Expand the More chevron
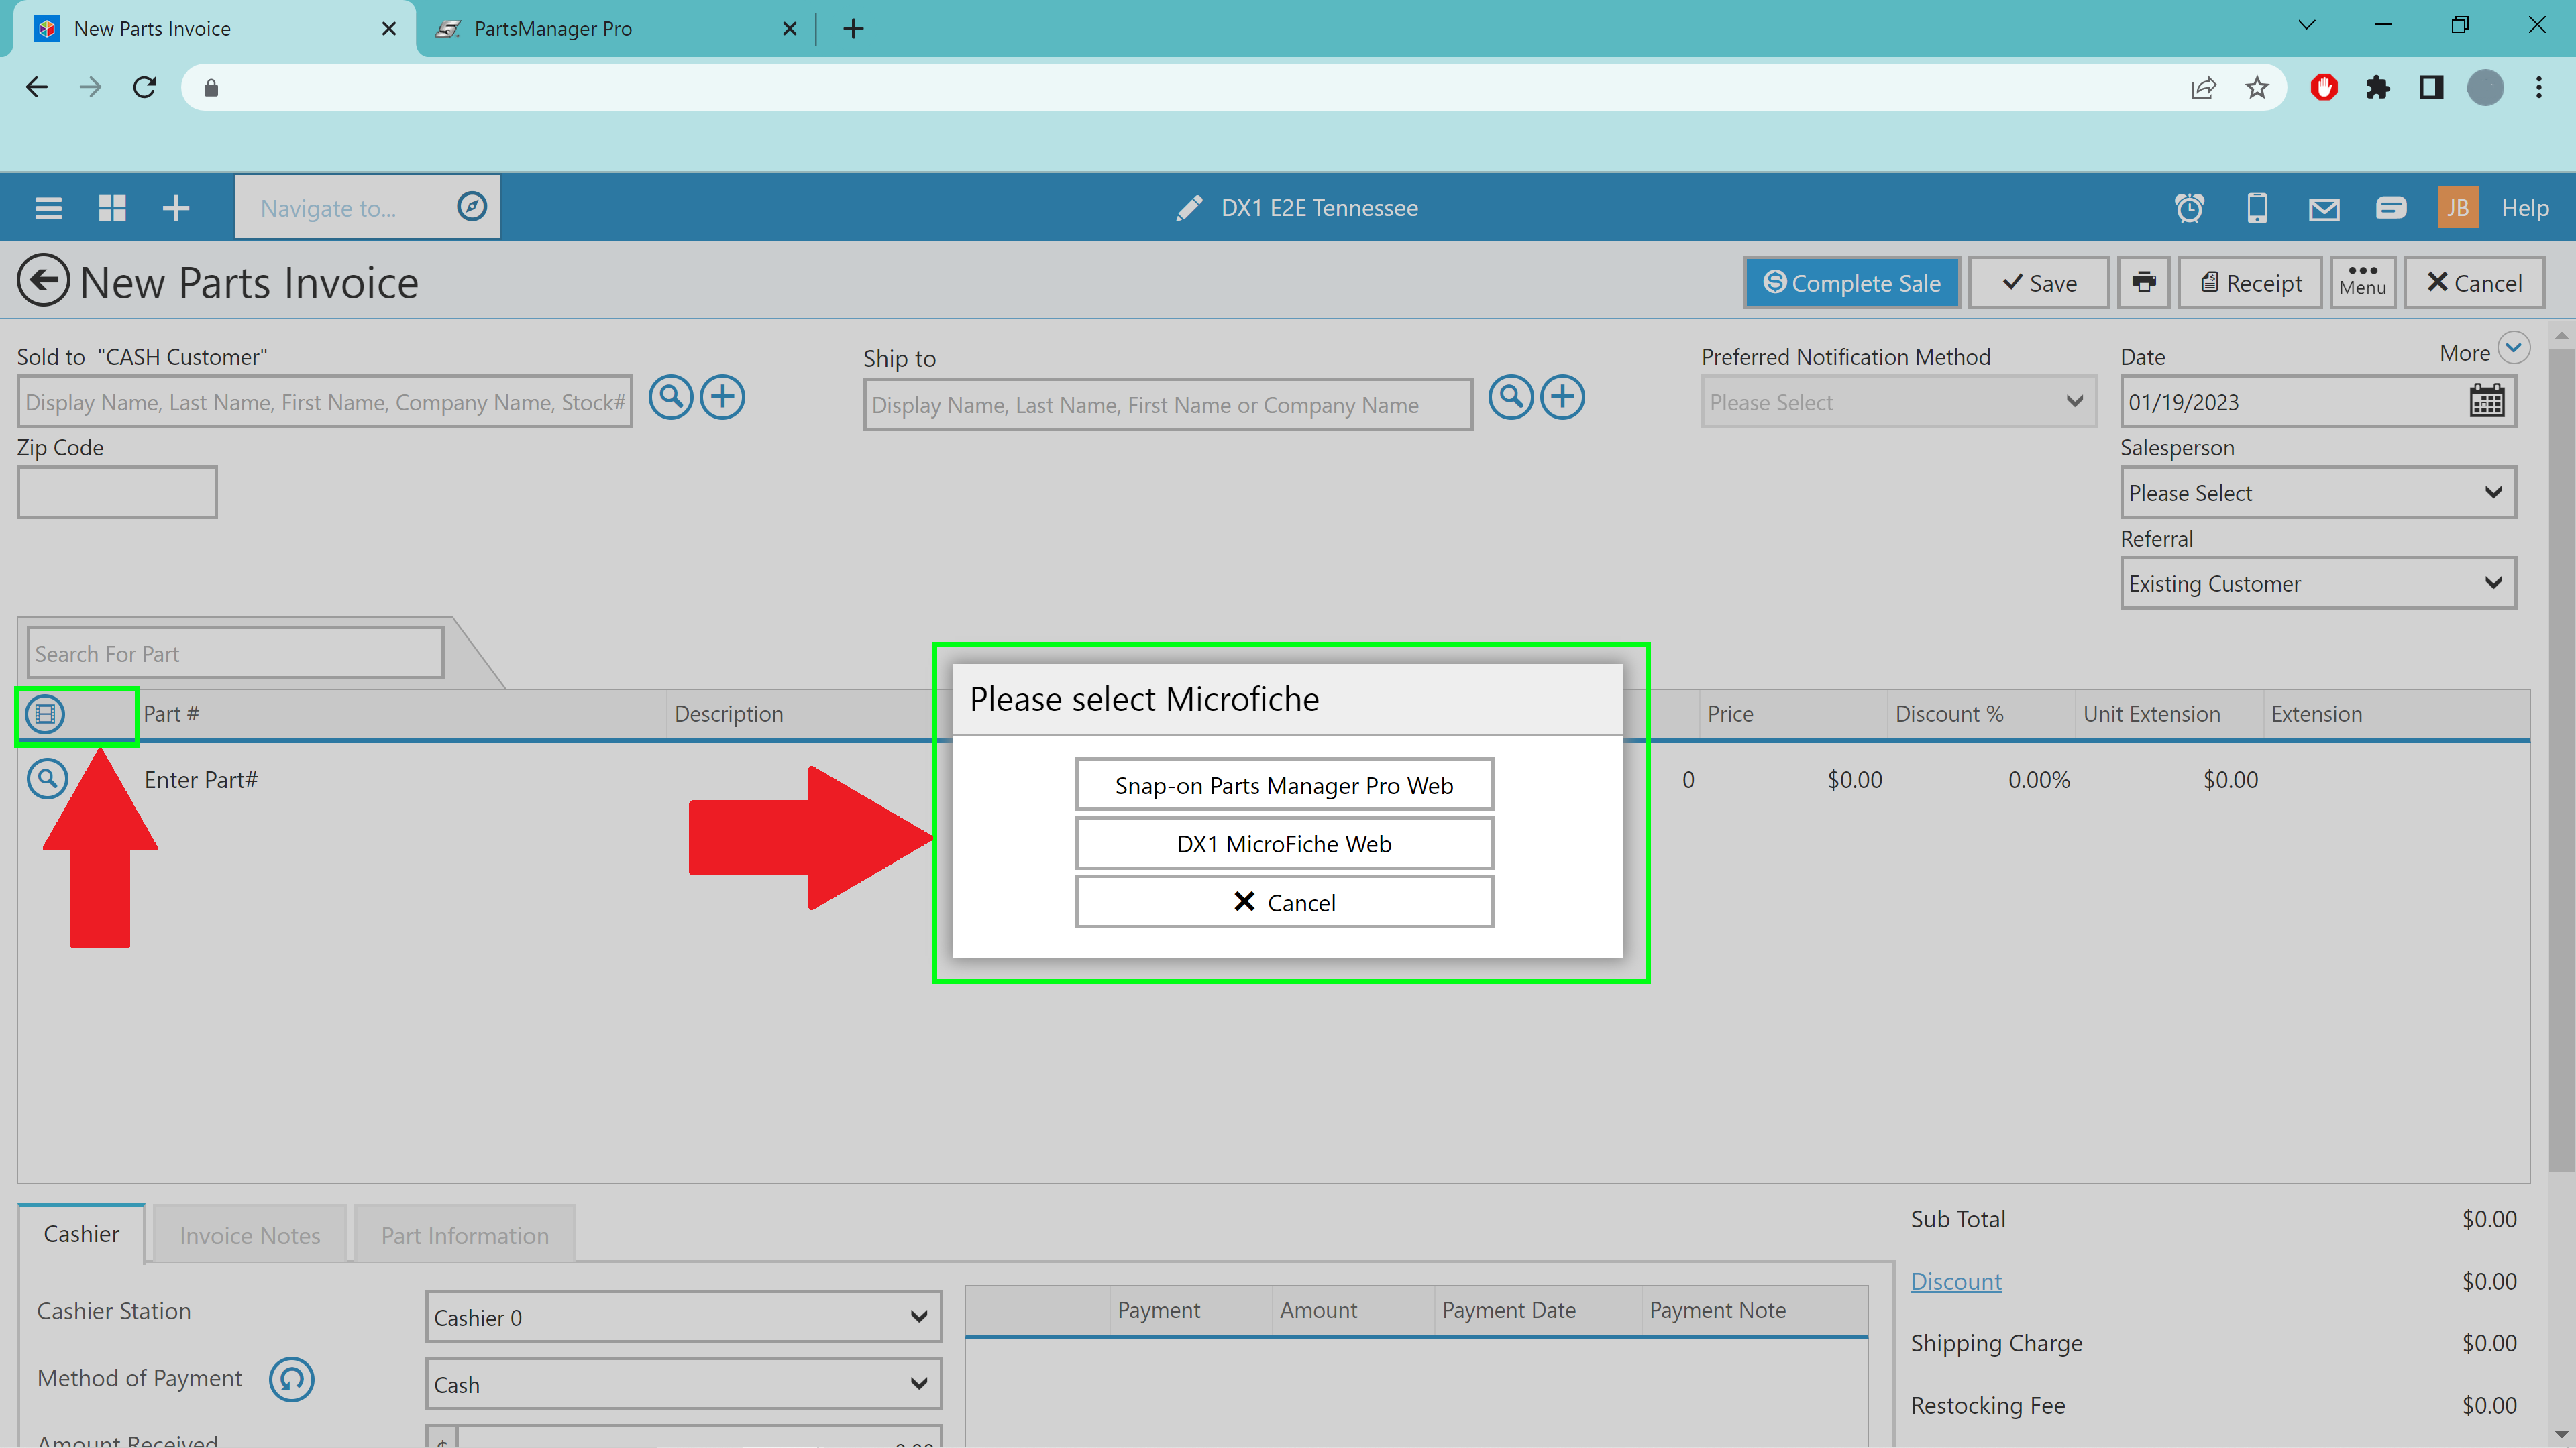Viewport: 2576px width, 1448px height. pyautogui.click(x=2513, y=348)
